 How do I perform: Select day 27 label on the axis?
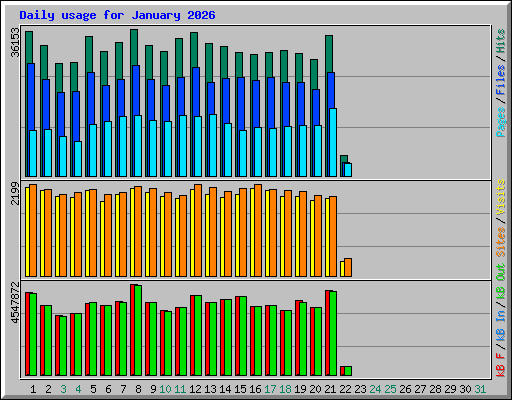(420, 389)
